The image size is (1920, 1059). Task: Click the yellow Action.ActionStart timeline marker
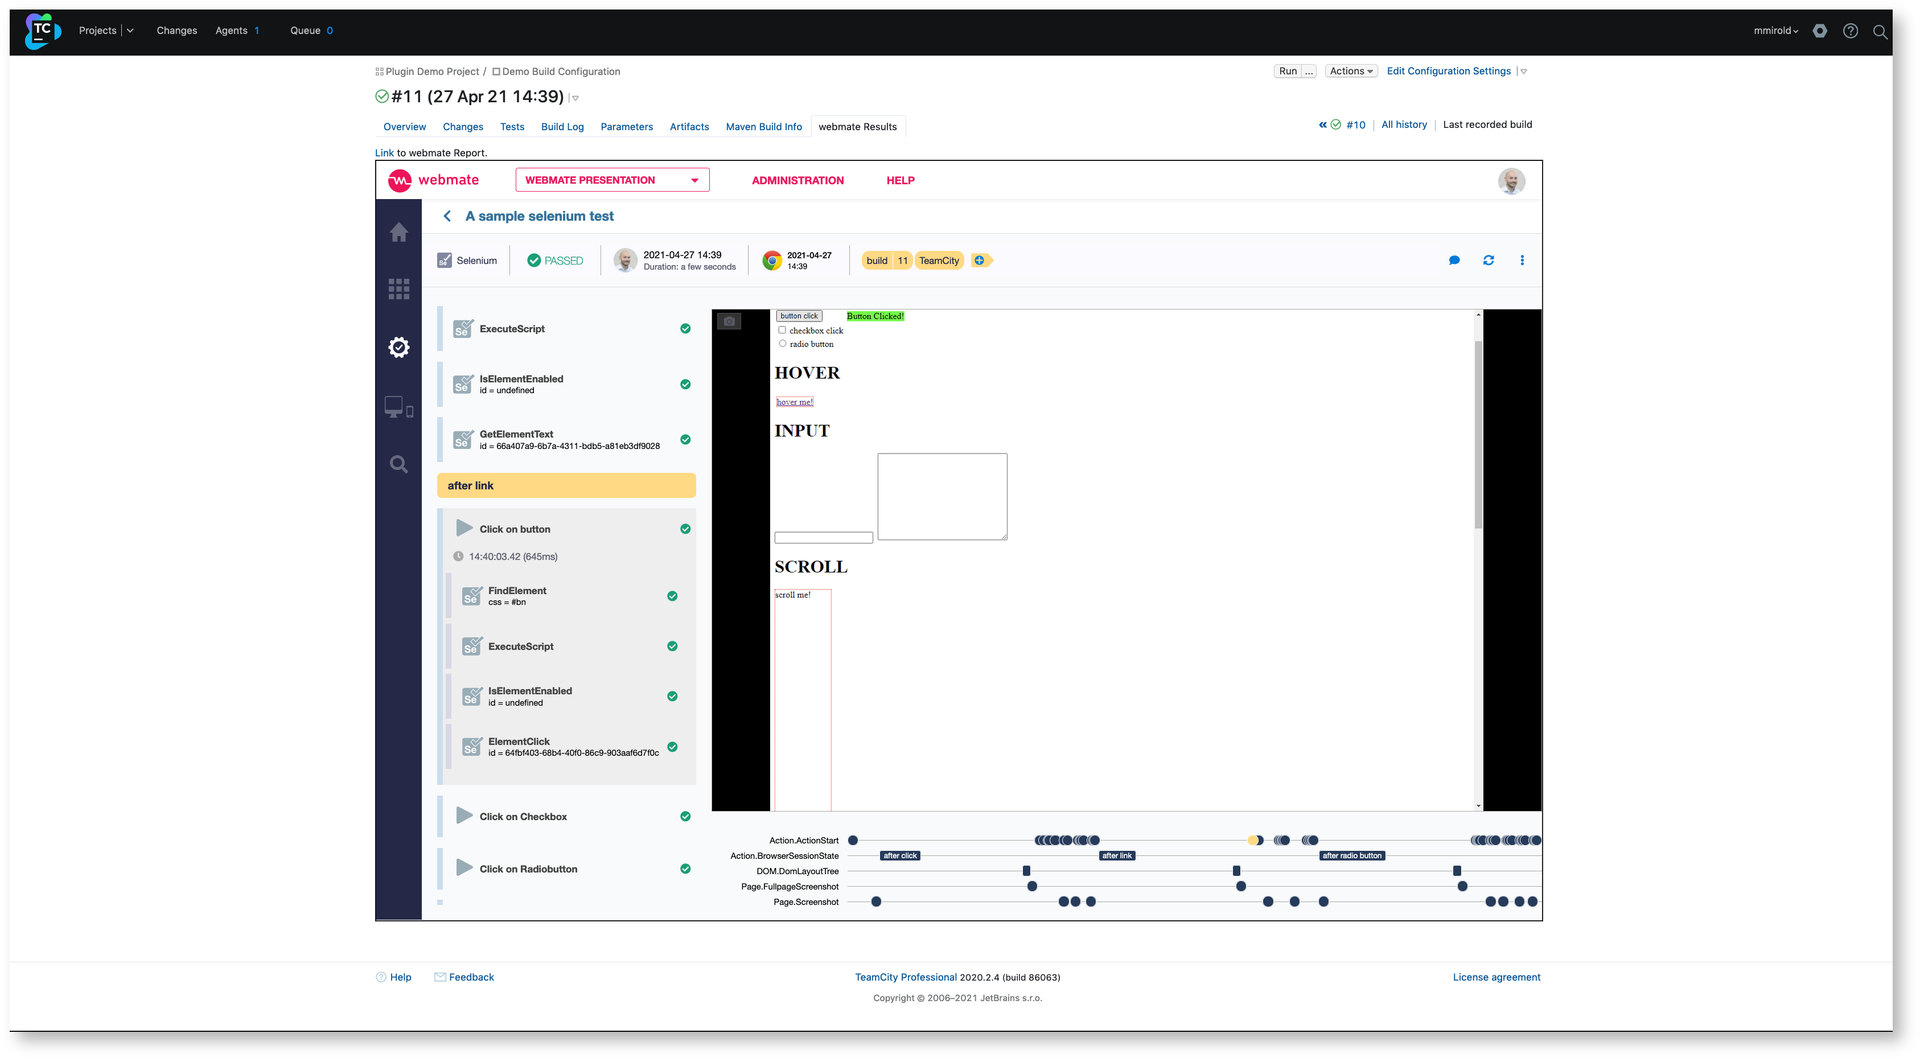[1253, 840]
